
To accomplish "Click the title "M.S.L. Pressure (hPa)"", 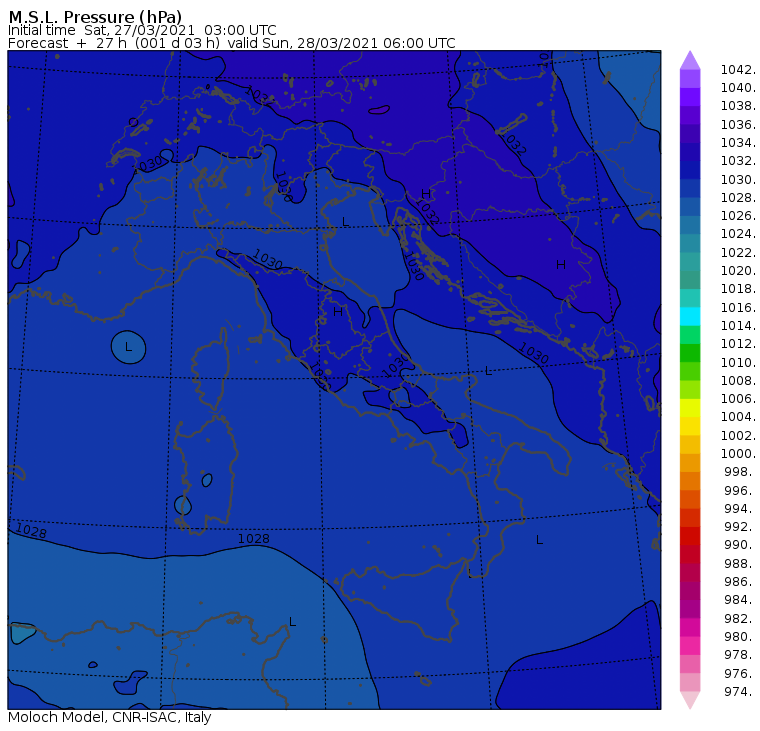I will 95,17.
